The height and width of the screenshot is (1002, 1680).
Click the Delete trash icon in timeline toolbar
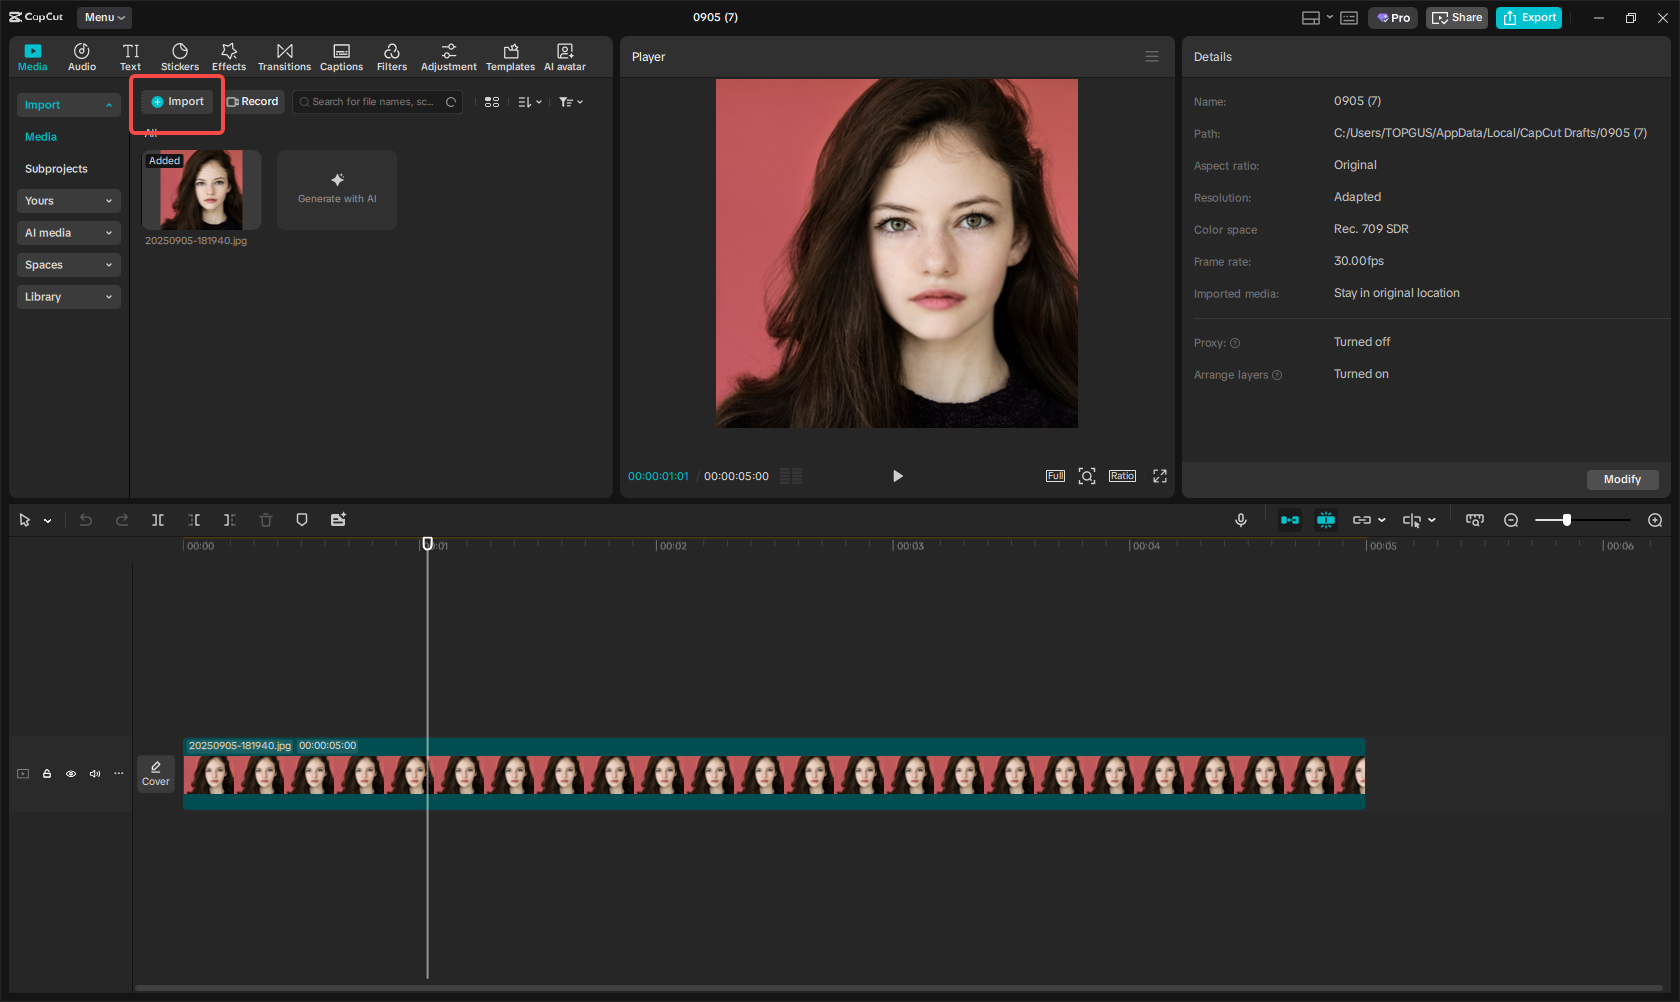tap(266, 520)
